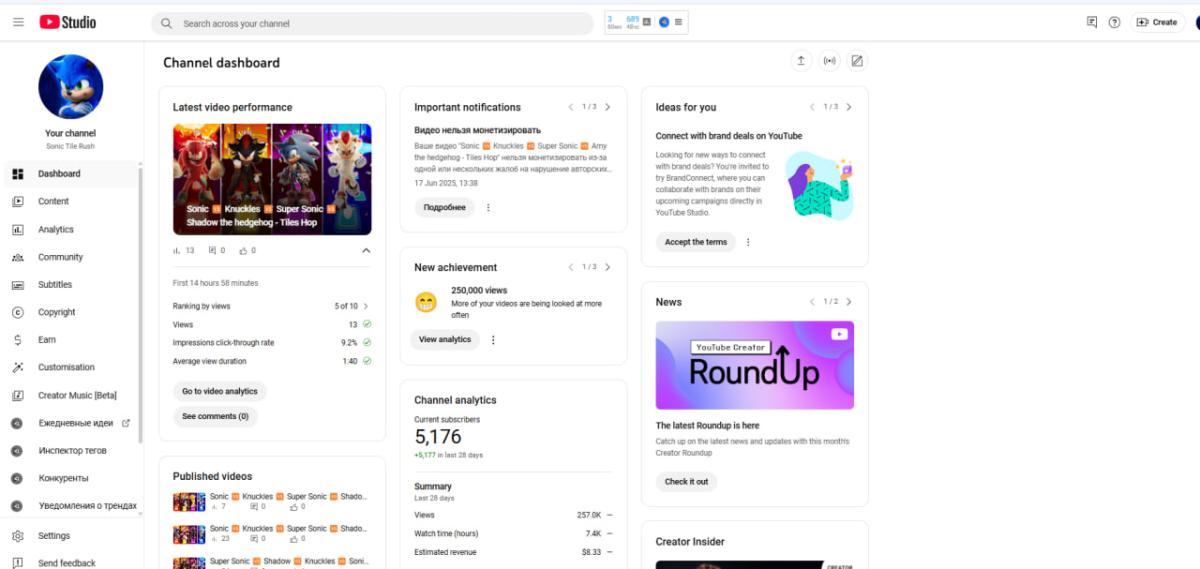Open Конкуренты in the sidebar
The width and height of the screenshot is (1200, 569).
click(x=71, y=478)
